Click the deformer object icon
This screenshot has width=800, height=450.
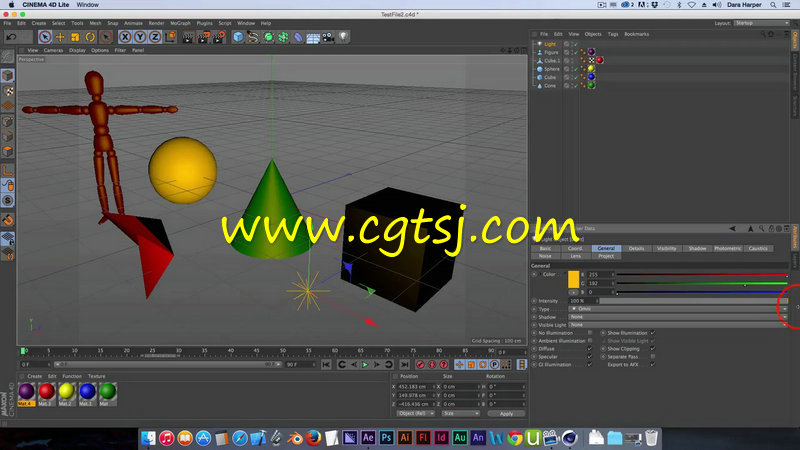(298, 37)
